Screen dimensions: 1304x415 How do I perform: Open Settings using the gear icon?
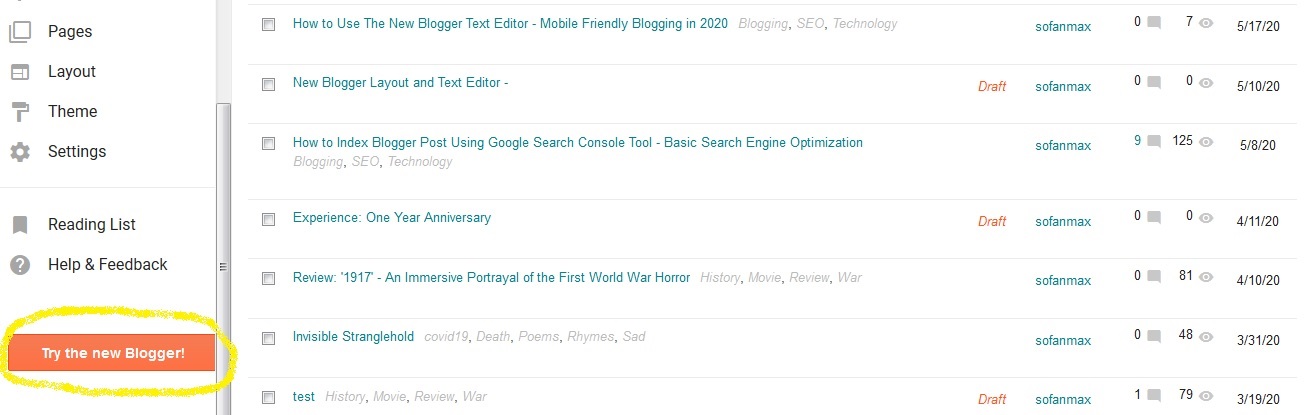point(20,152)
